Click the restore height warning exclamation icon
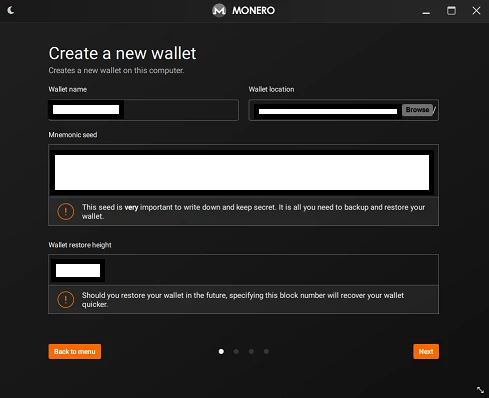 tap(66, 299)
